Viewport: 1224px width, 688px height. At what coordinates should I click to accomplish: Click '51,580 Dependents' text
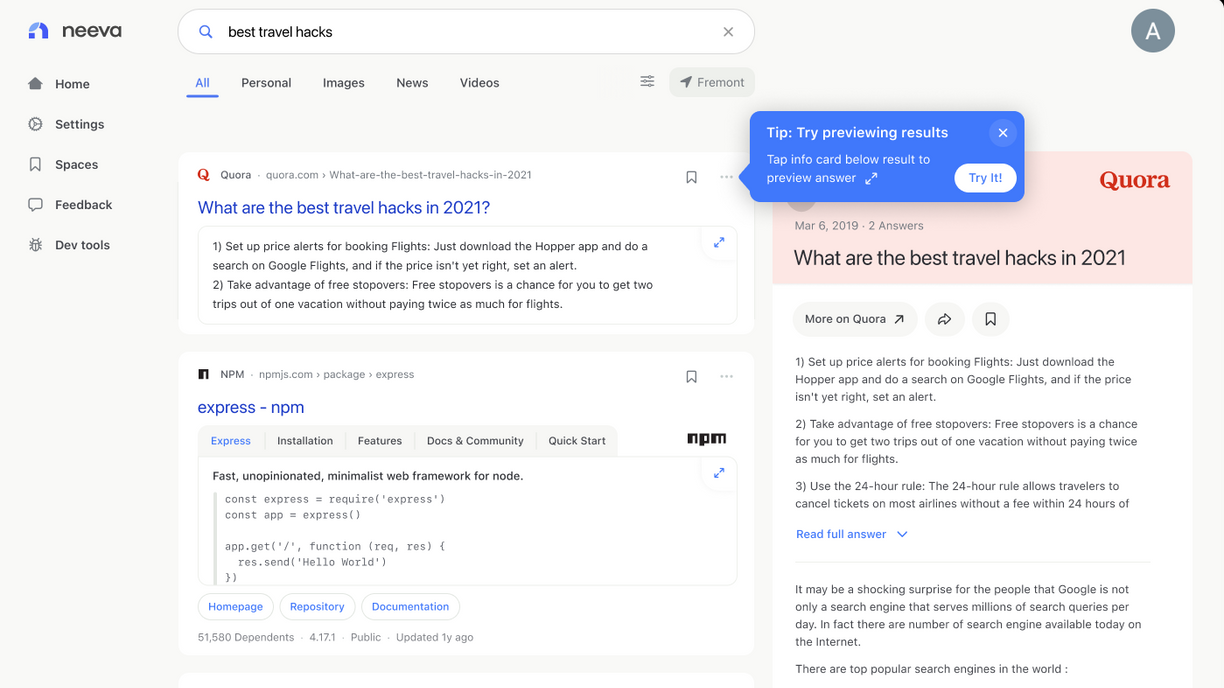point(246,637)
